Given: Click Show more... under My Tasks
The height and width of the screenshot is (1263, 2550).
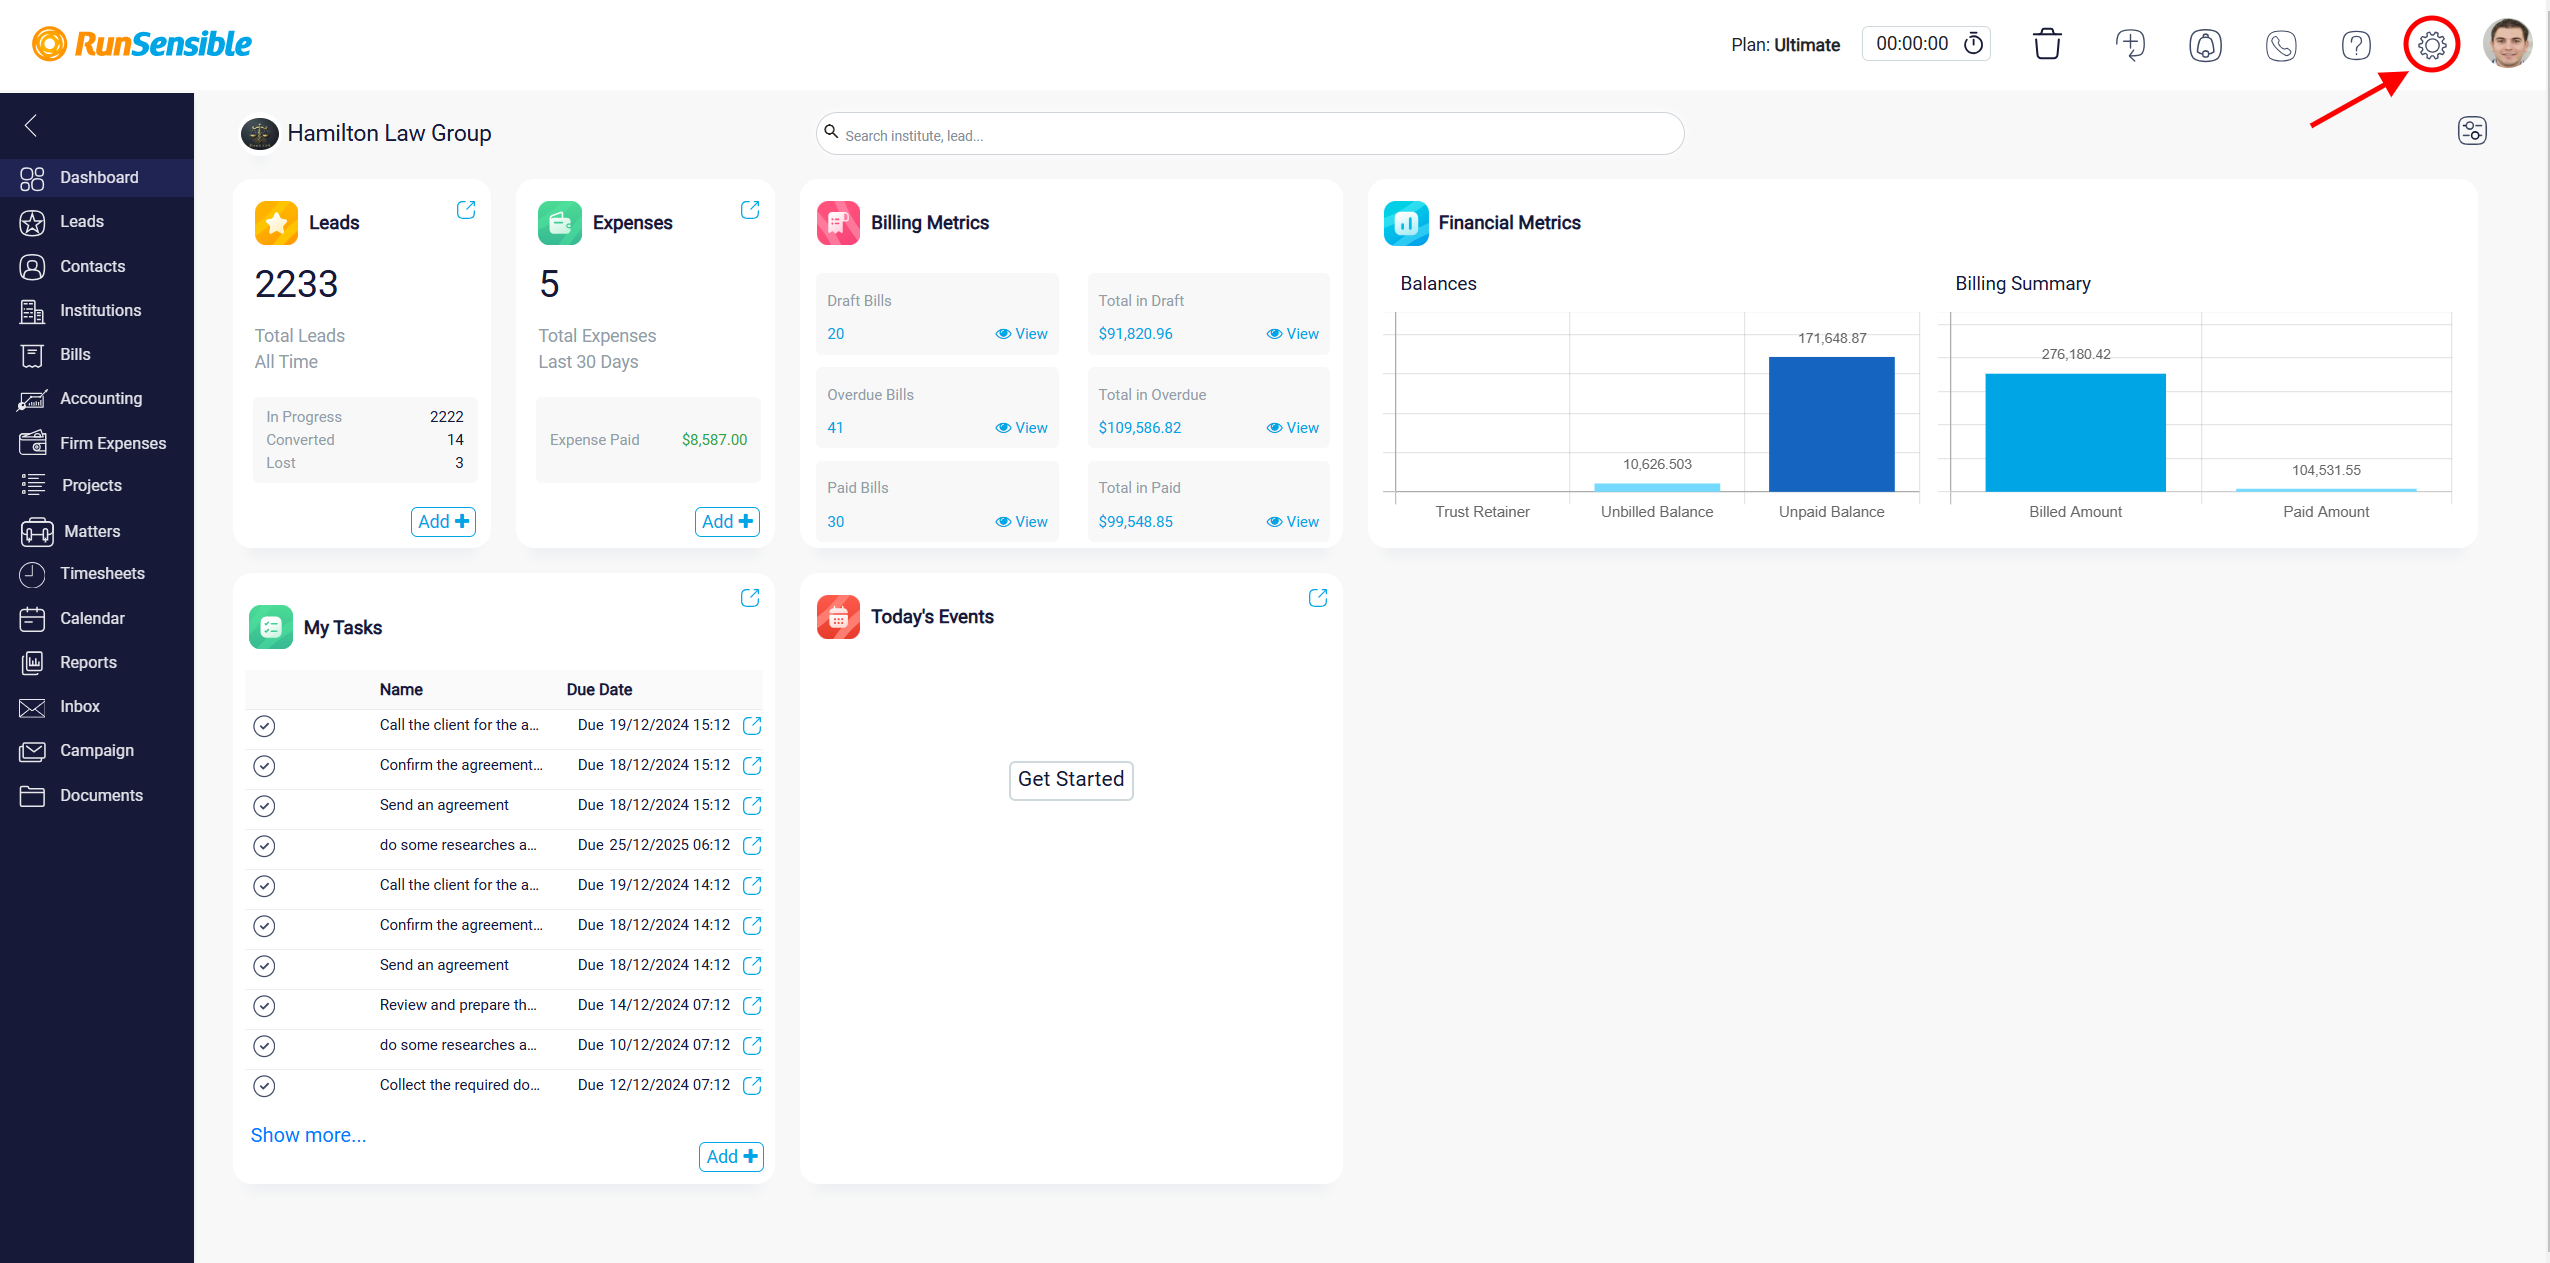Looking at the screenshot, I should 308,1136.
